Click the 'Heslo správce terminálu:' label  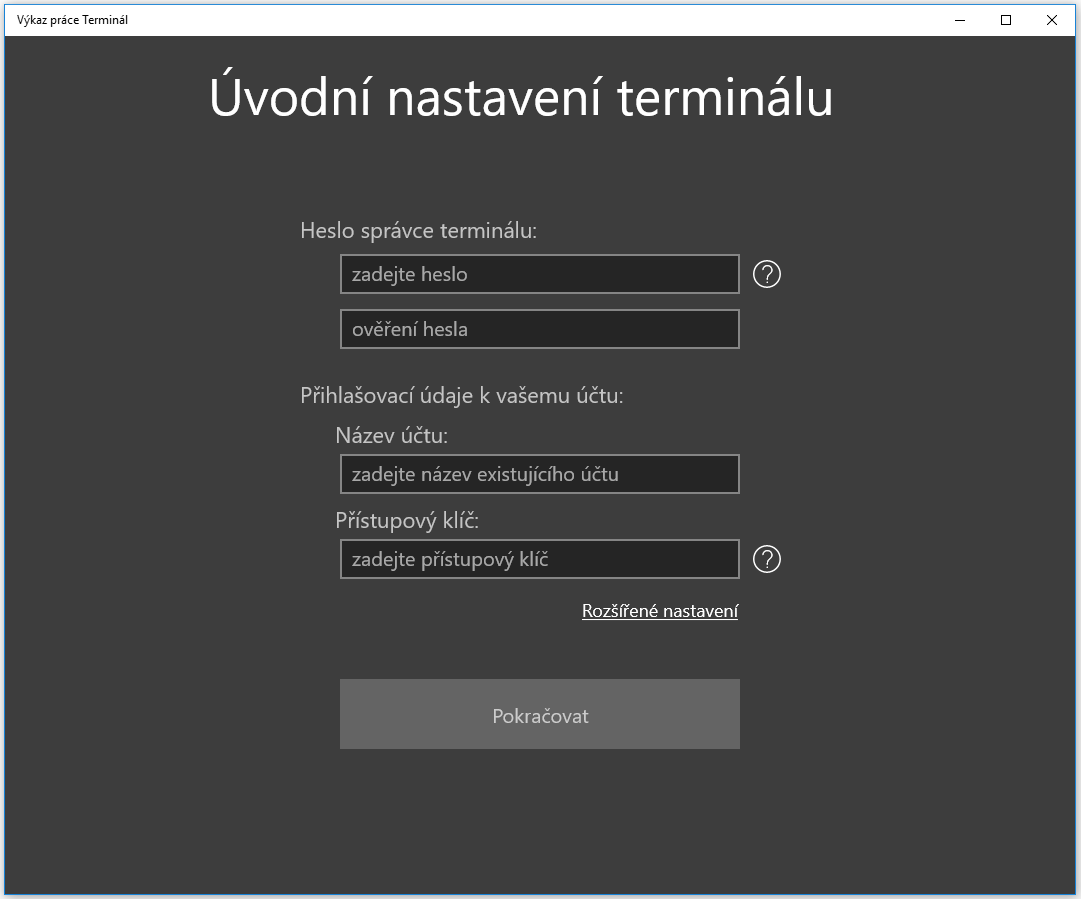418,231
